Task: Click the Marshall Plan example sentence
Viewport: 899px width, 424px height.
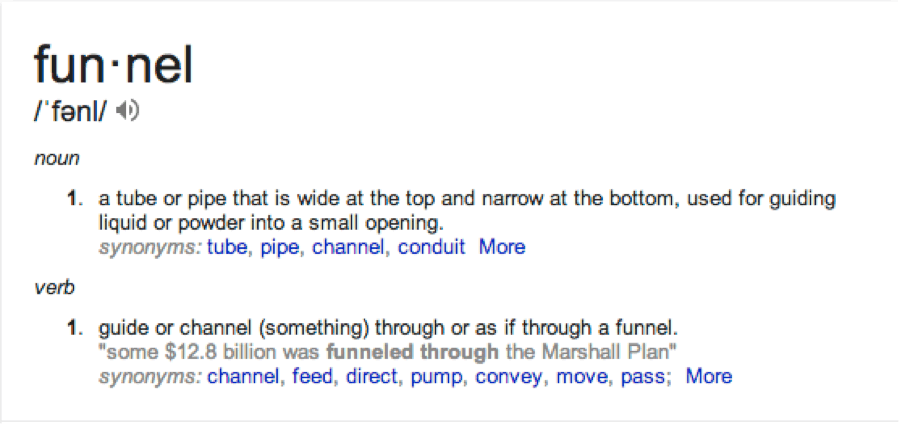Action: click(x=388, y=352)
